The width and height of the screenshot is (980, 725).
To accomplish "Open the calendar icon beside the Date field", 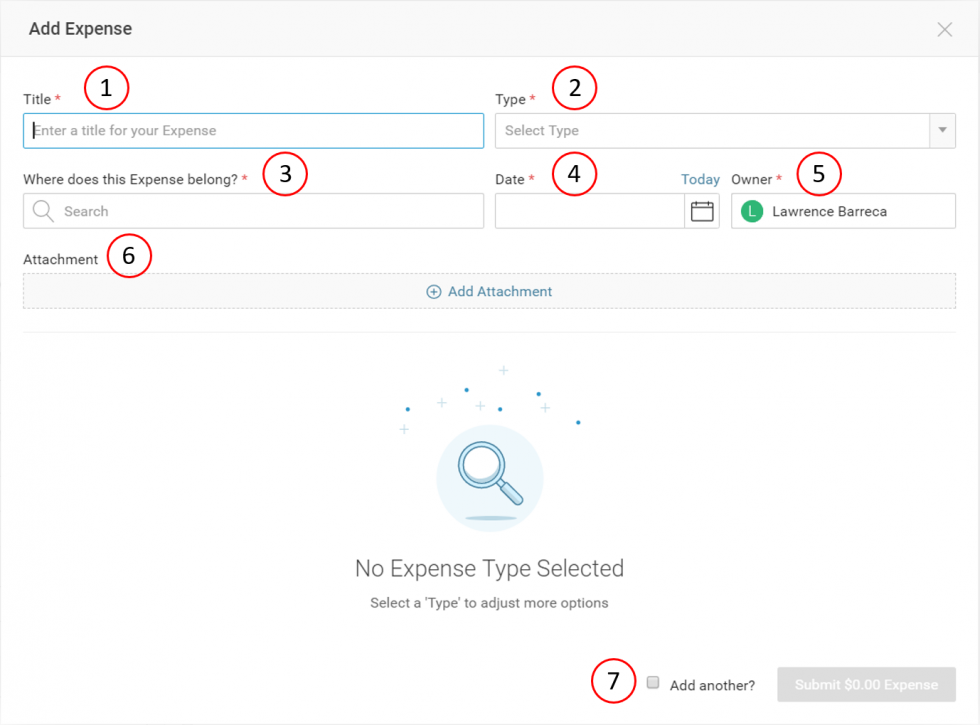I will point(703,211).
